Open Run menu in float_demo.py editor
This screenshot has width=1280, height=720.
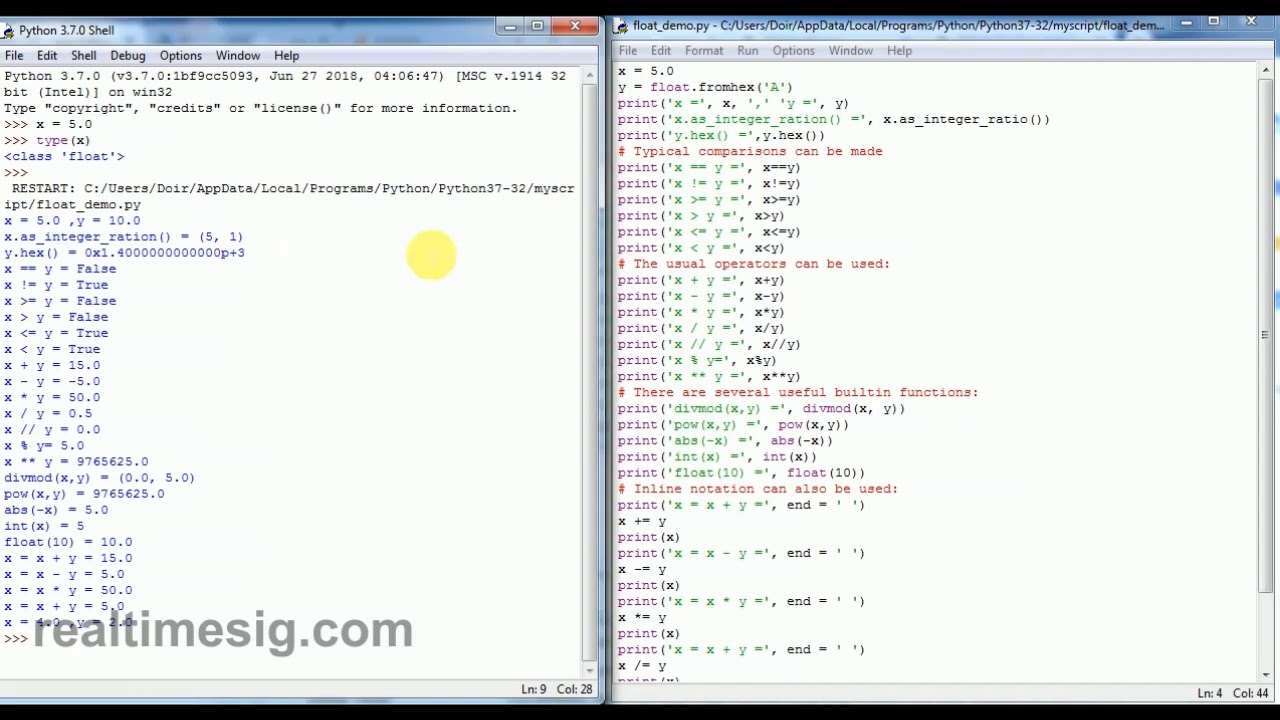pyautogui.click(x=748, y=51)
